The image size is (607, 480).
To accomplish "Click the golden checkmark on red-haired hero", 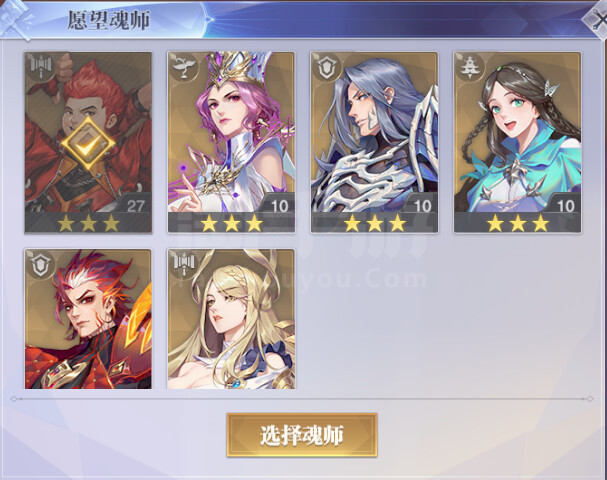I will (88, 144).
